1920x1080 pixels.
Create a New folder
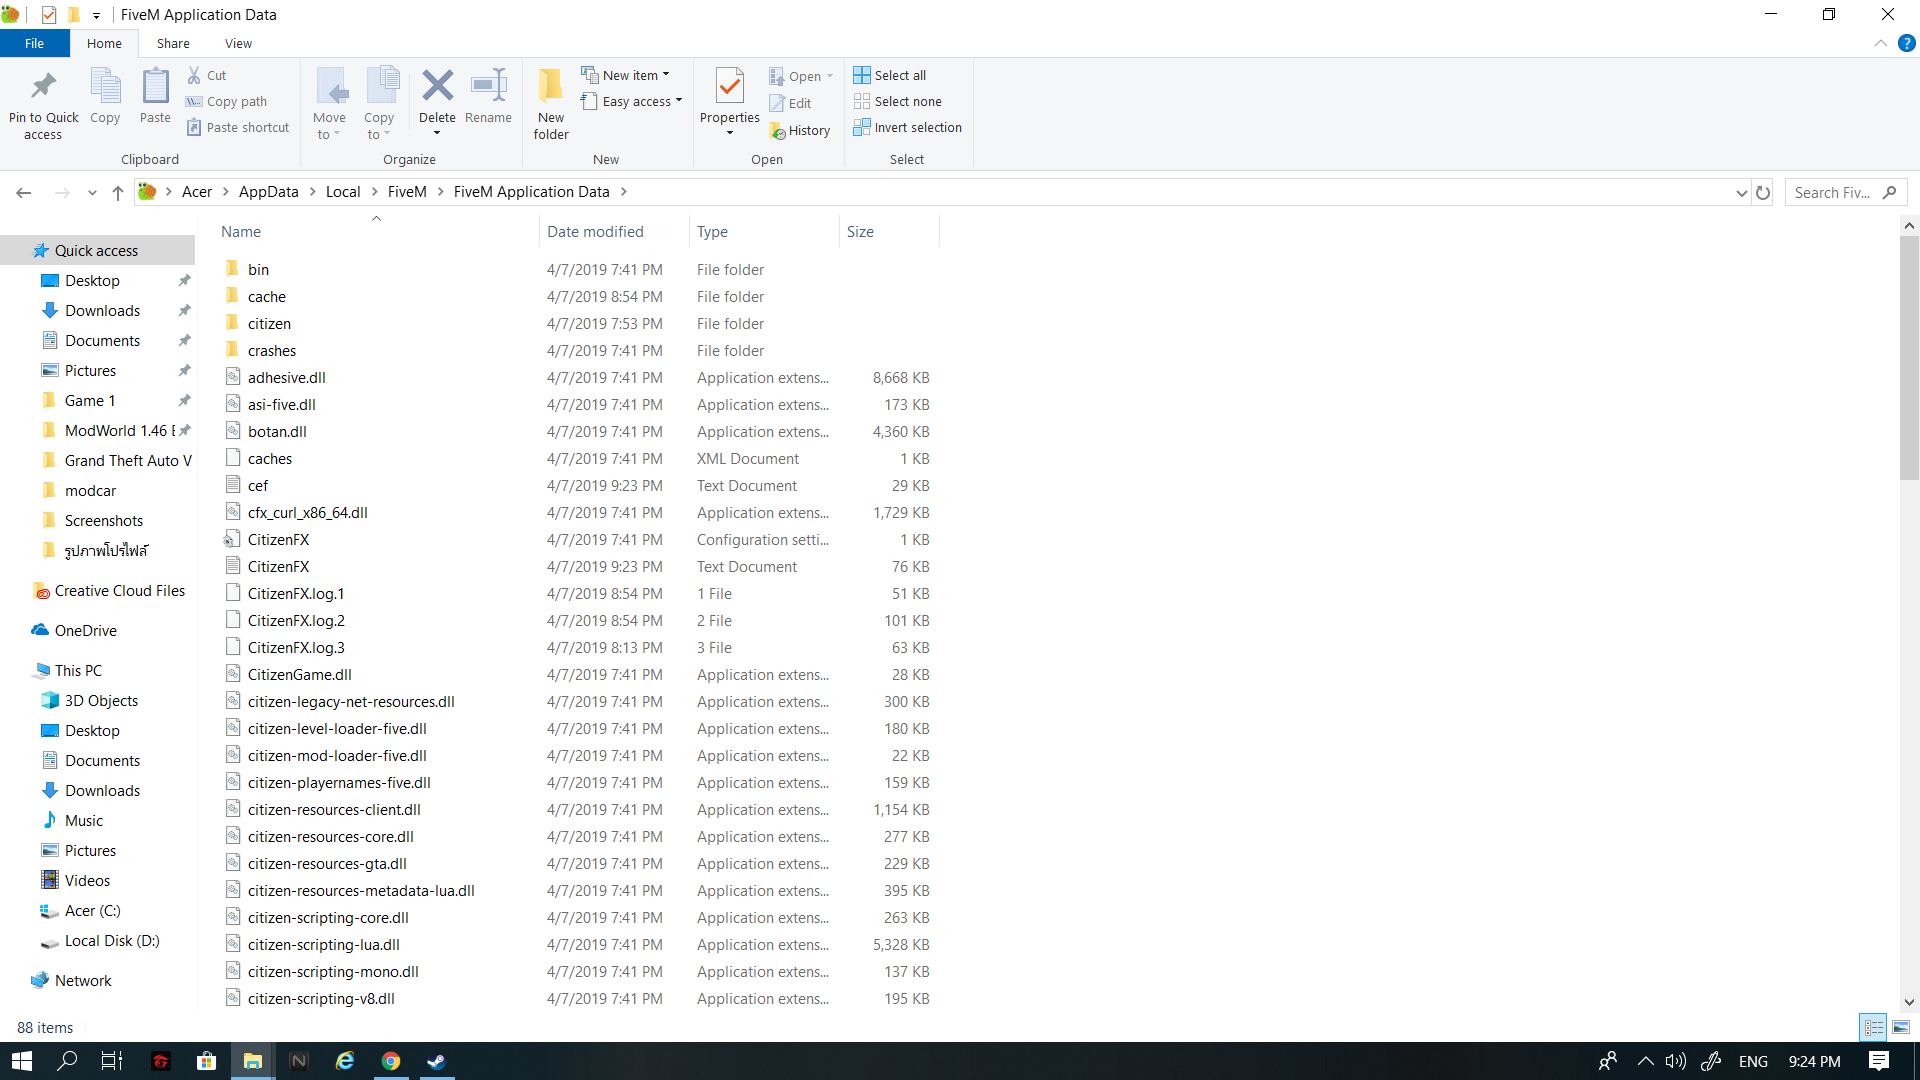(551, 104)
